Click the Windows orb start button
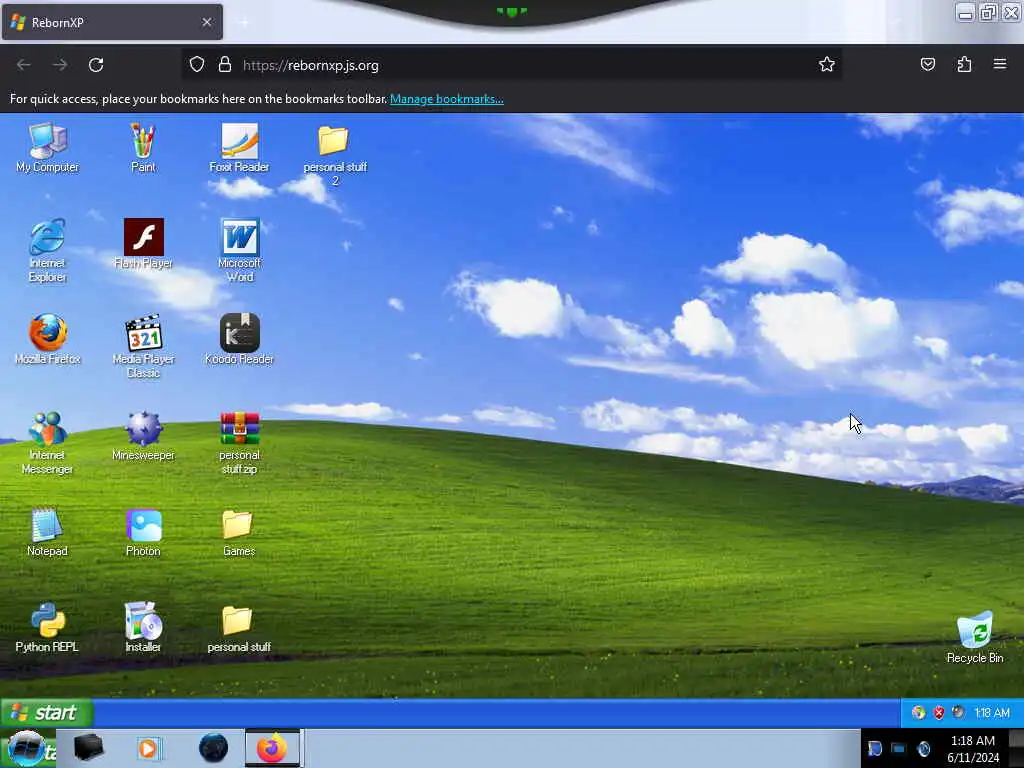 click(26, 749)
